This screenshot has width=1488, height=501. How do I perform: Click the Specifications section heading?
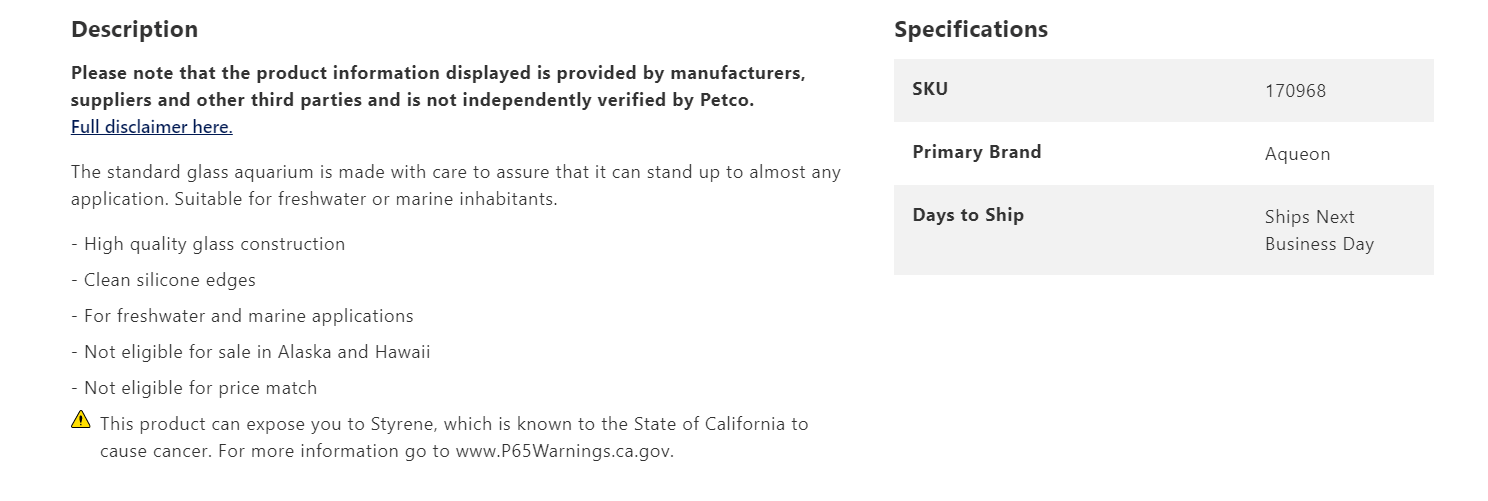click(x=970, y=30)
